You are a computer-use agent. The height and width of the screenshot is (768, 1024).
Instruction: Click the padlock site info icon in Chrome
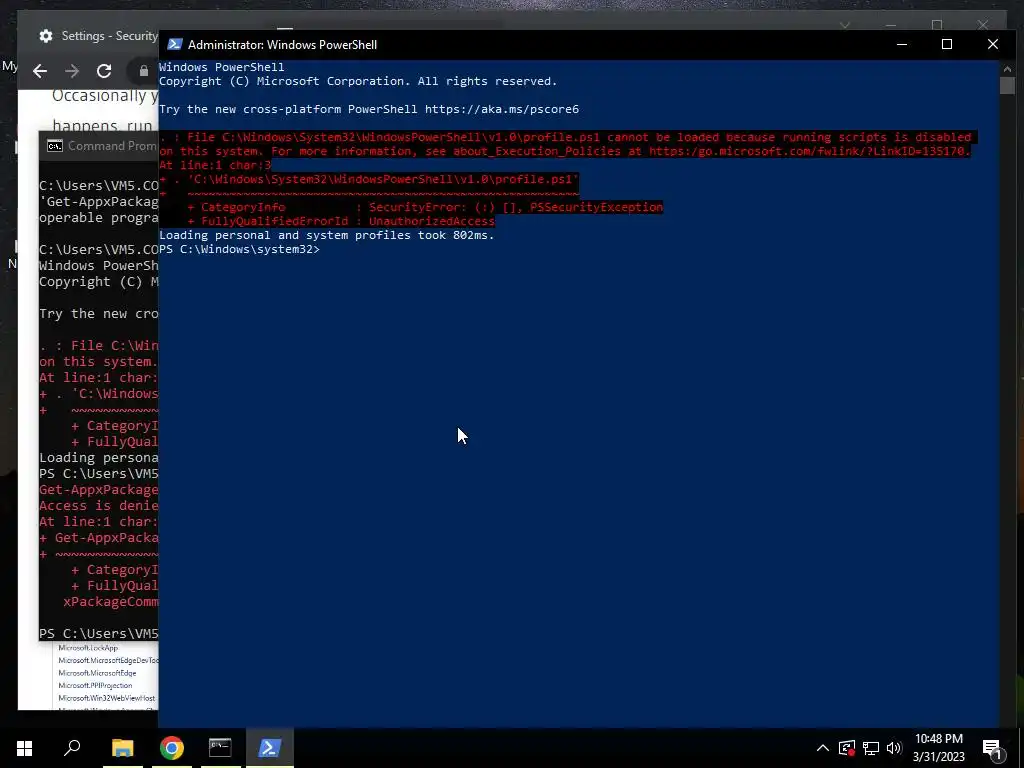144,71
